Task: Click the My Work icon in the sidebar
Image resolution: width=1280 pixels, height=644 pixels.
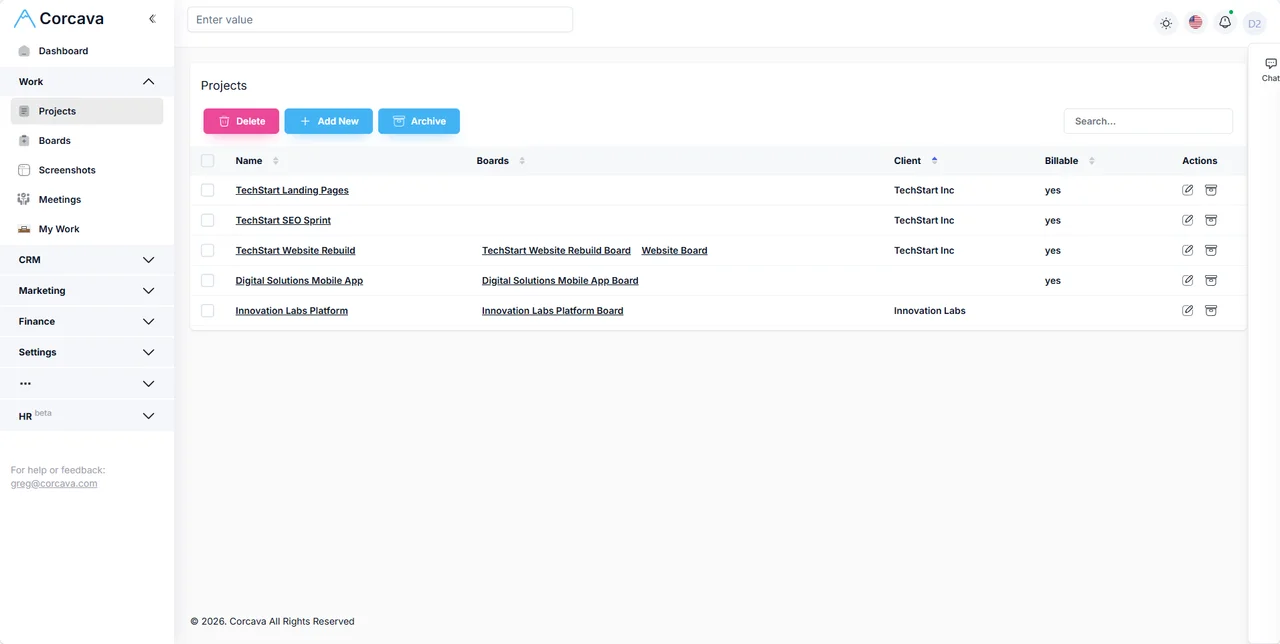Action: click(24, 229)
